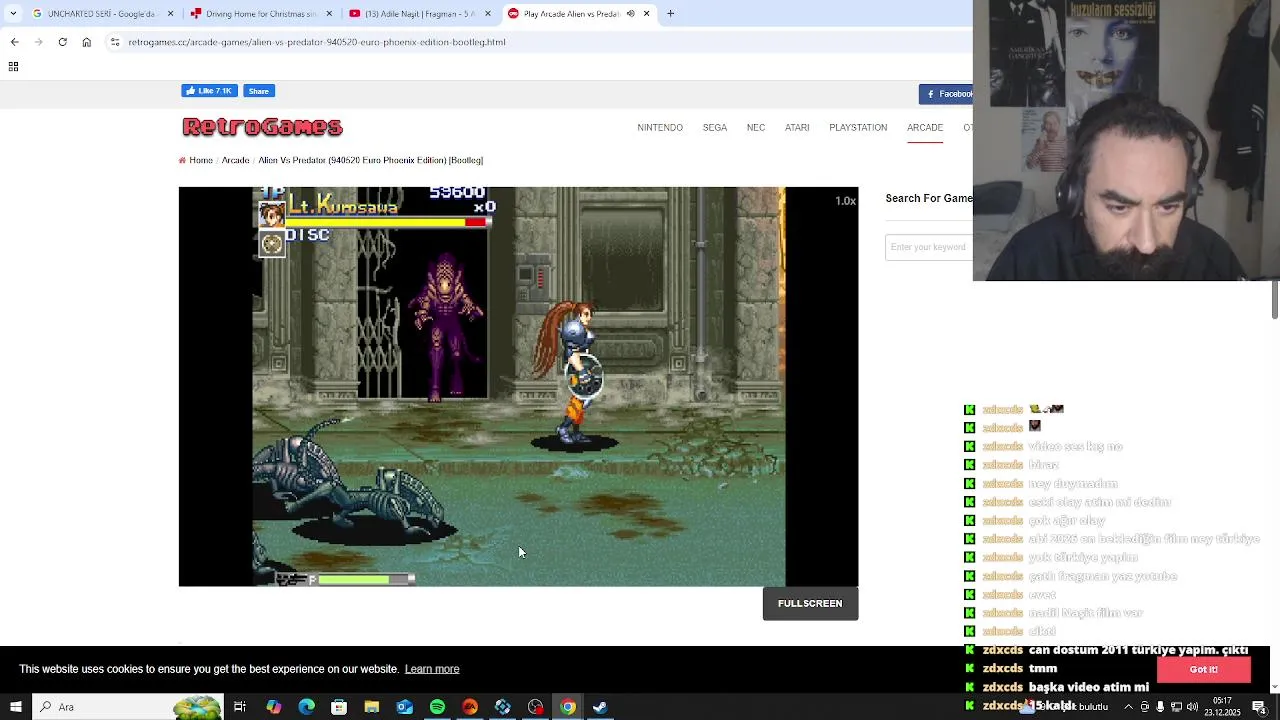This screenshot has height=720, width=1280.
Task: Open the ATARI menu
Action: pyautogui.click(x=797, y=128)
